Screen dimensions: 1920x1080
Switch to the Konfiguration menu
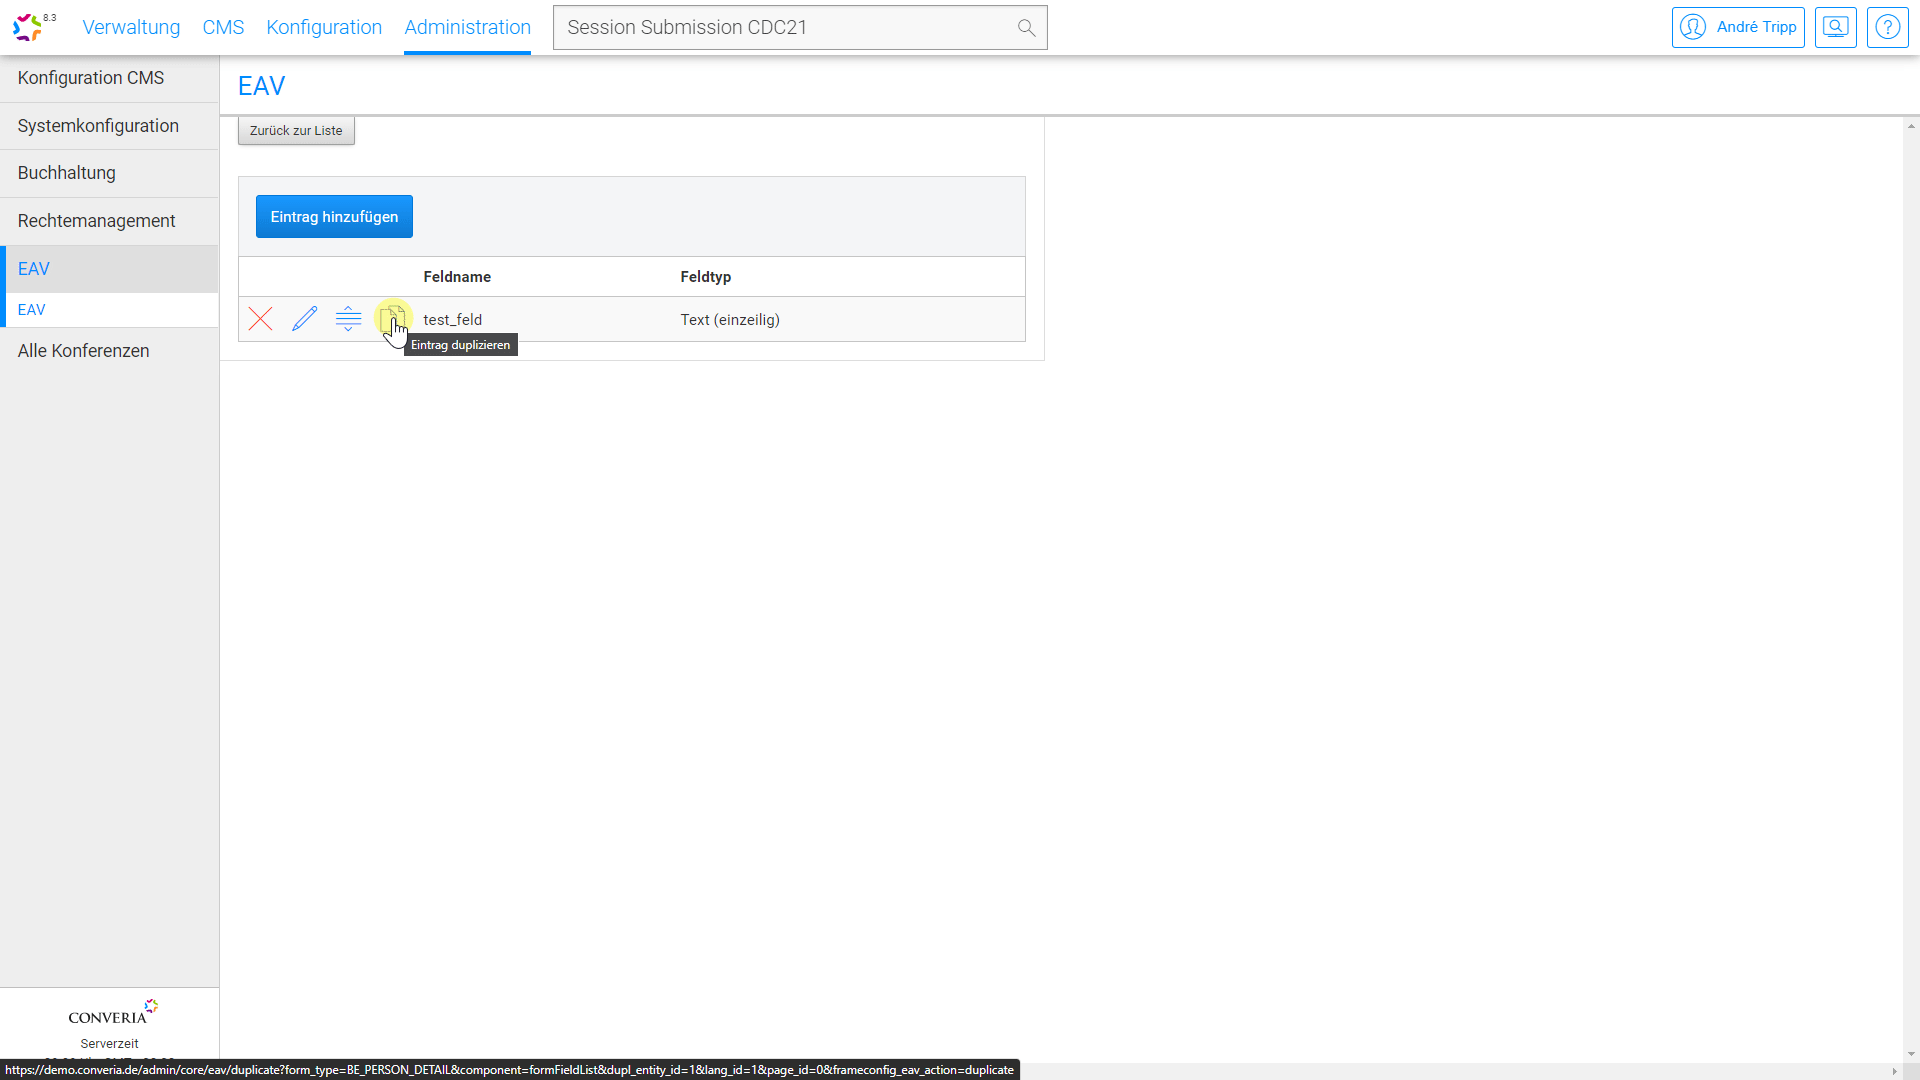pyautogui.click(x=324, y=28)
